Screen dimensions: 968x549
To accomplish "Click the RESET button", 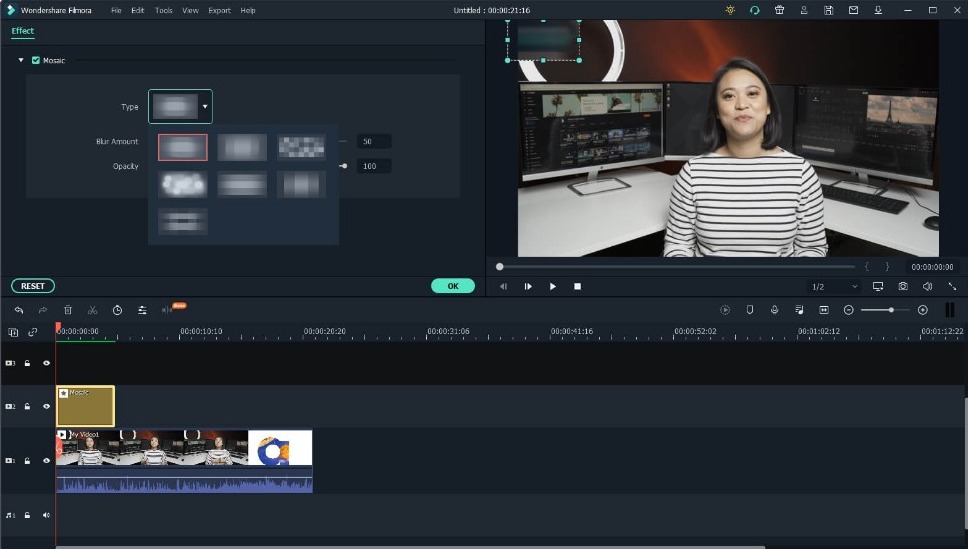I will click(x=33, y=286).
